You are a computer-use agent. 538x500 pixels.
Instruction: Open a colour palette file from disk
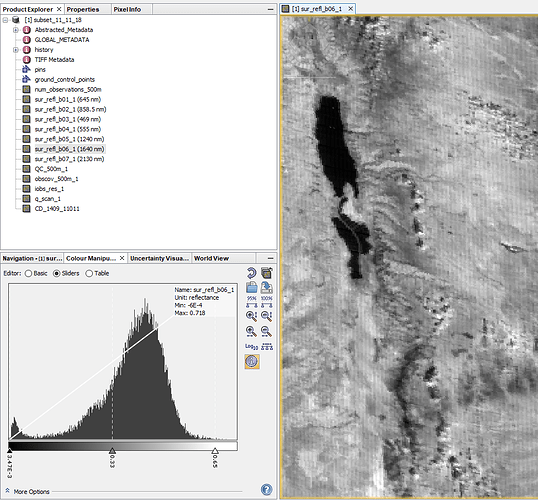(x=252, y=288)
